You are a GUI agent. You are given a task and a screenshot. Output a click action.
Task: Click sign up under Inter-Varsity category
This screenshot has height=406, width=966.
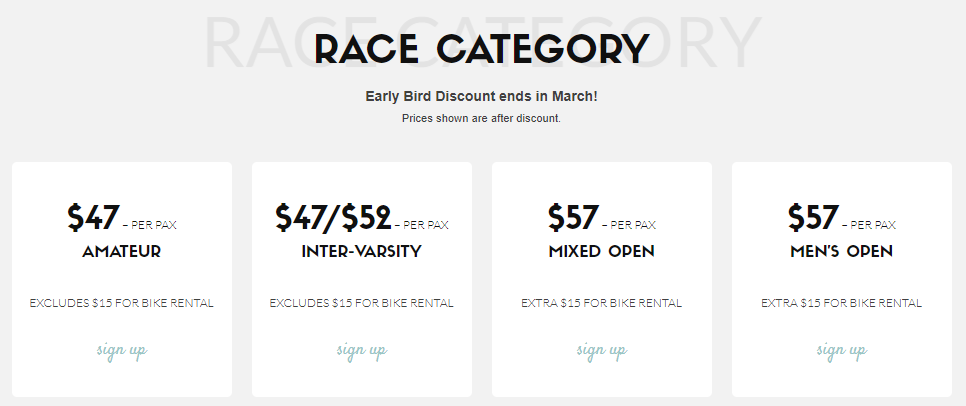click(362, 351)
